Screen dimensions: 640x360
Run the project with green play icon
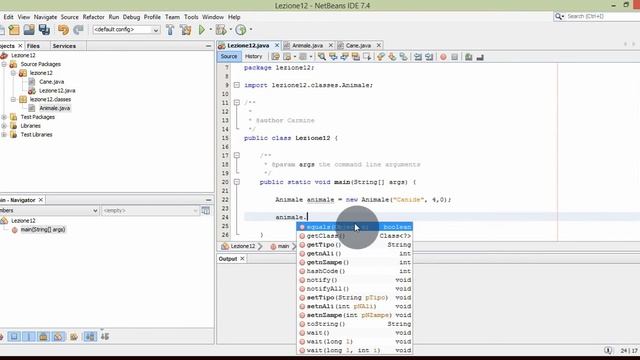tap(202, 29)
